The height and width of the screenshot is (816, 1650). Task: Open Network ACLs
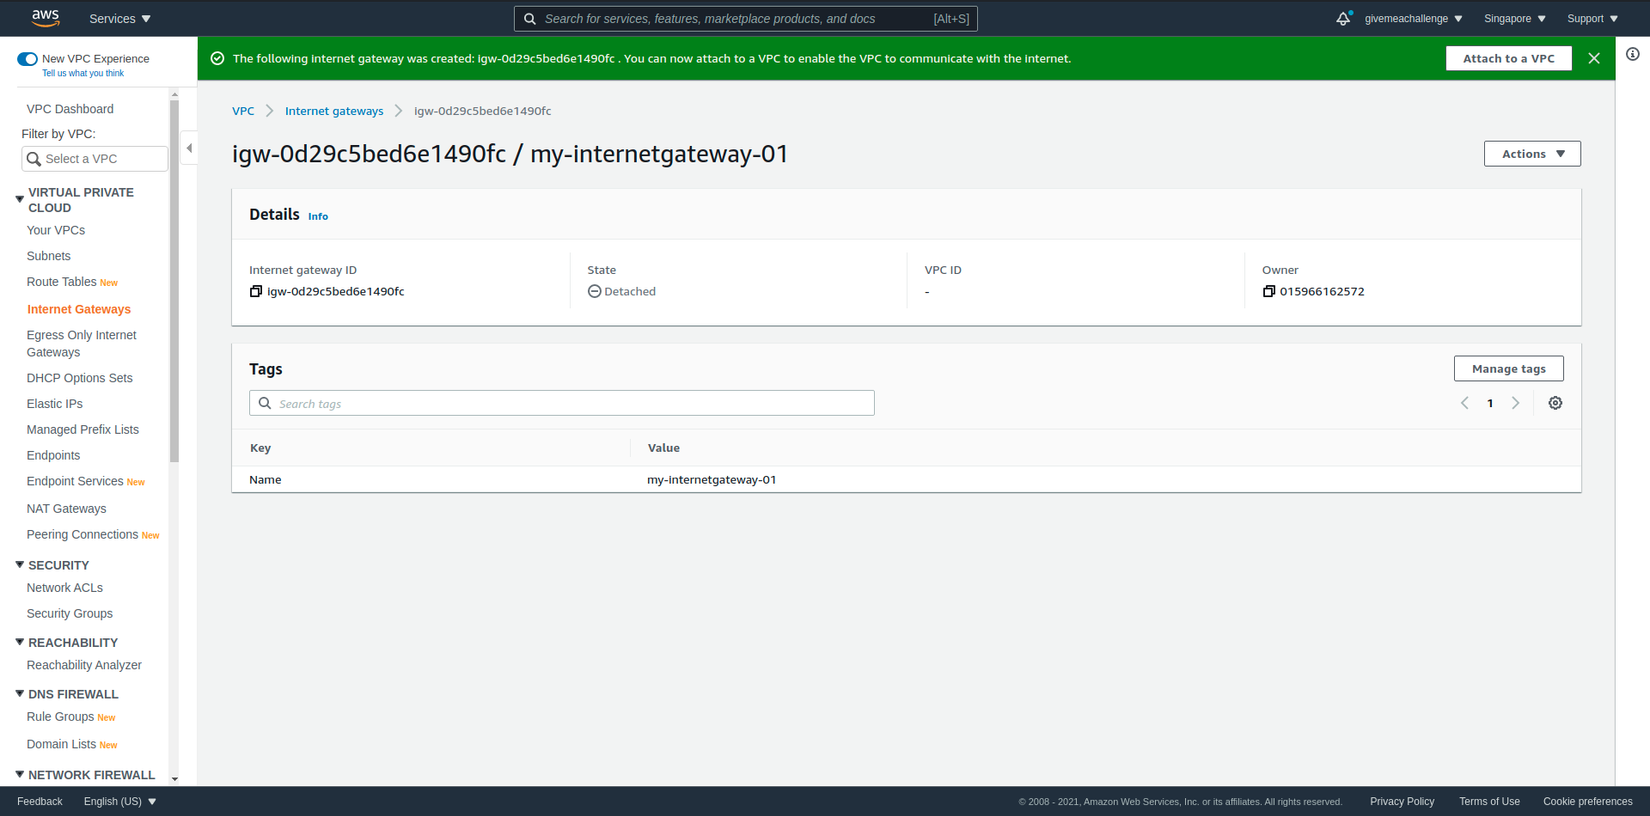coord(65,588)
